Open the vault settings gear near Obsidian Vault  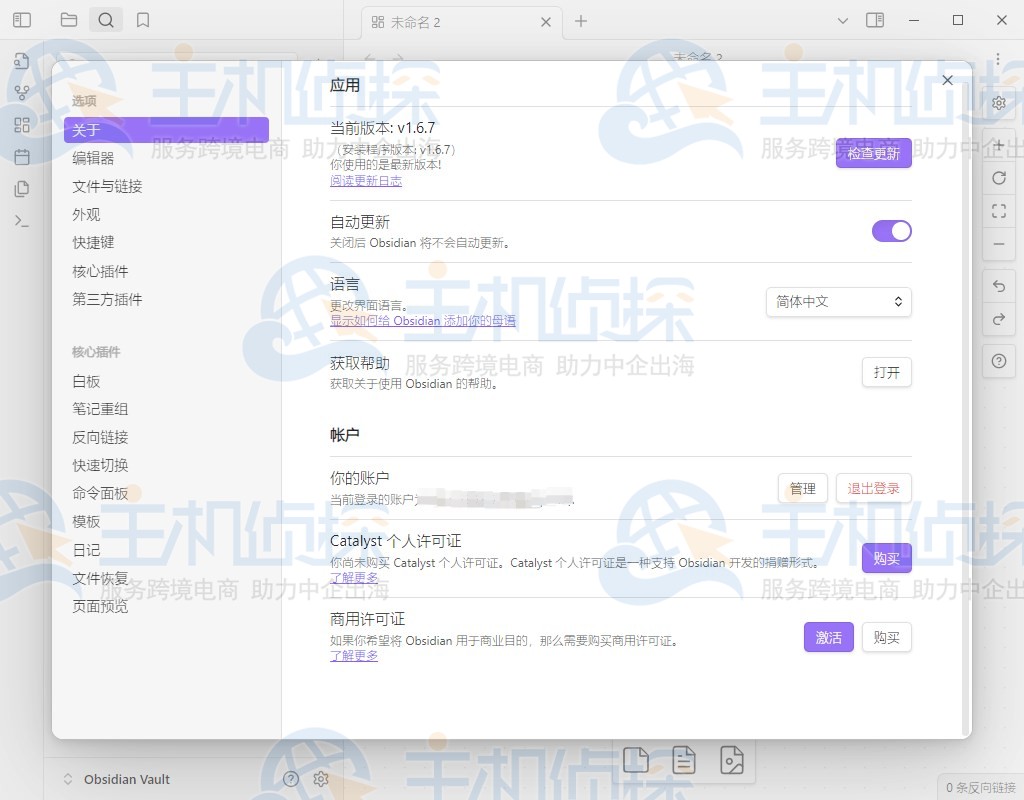(321, 779)
